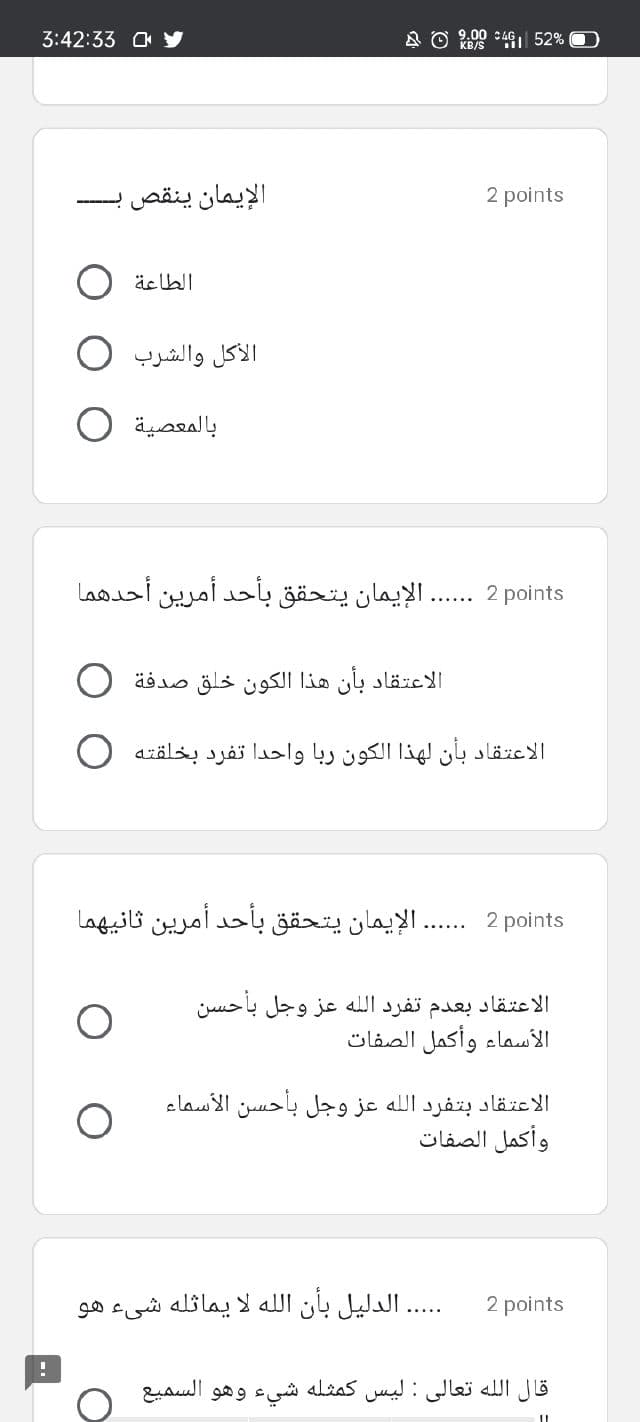The width and height of the screenshot is (640, 1422).
Task: Choose the الأكل والشرب radio option
Action: point(95,354)
